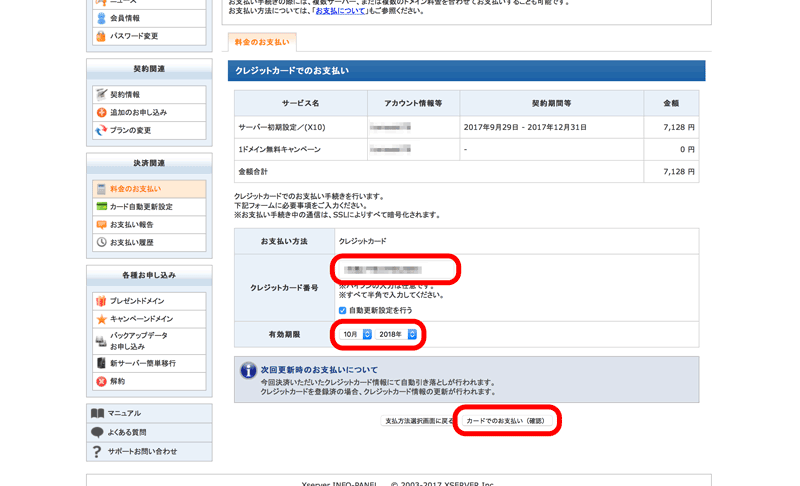Open プランの変更 in the sidebar
The width and height of the screenshot is (800, 486).
149,130
